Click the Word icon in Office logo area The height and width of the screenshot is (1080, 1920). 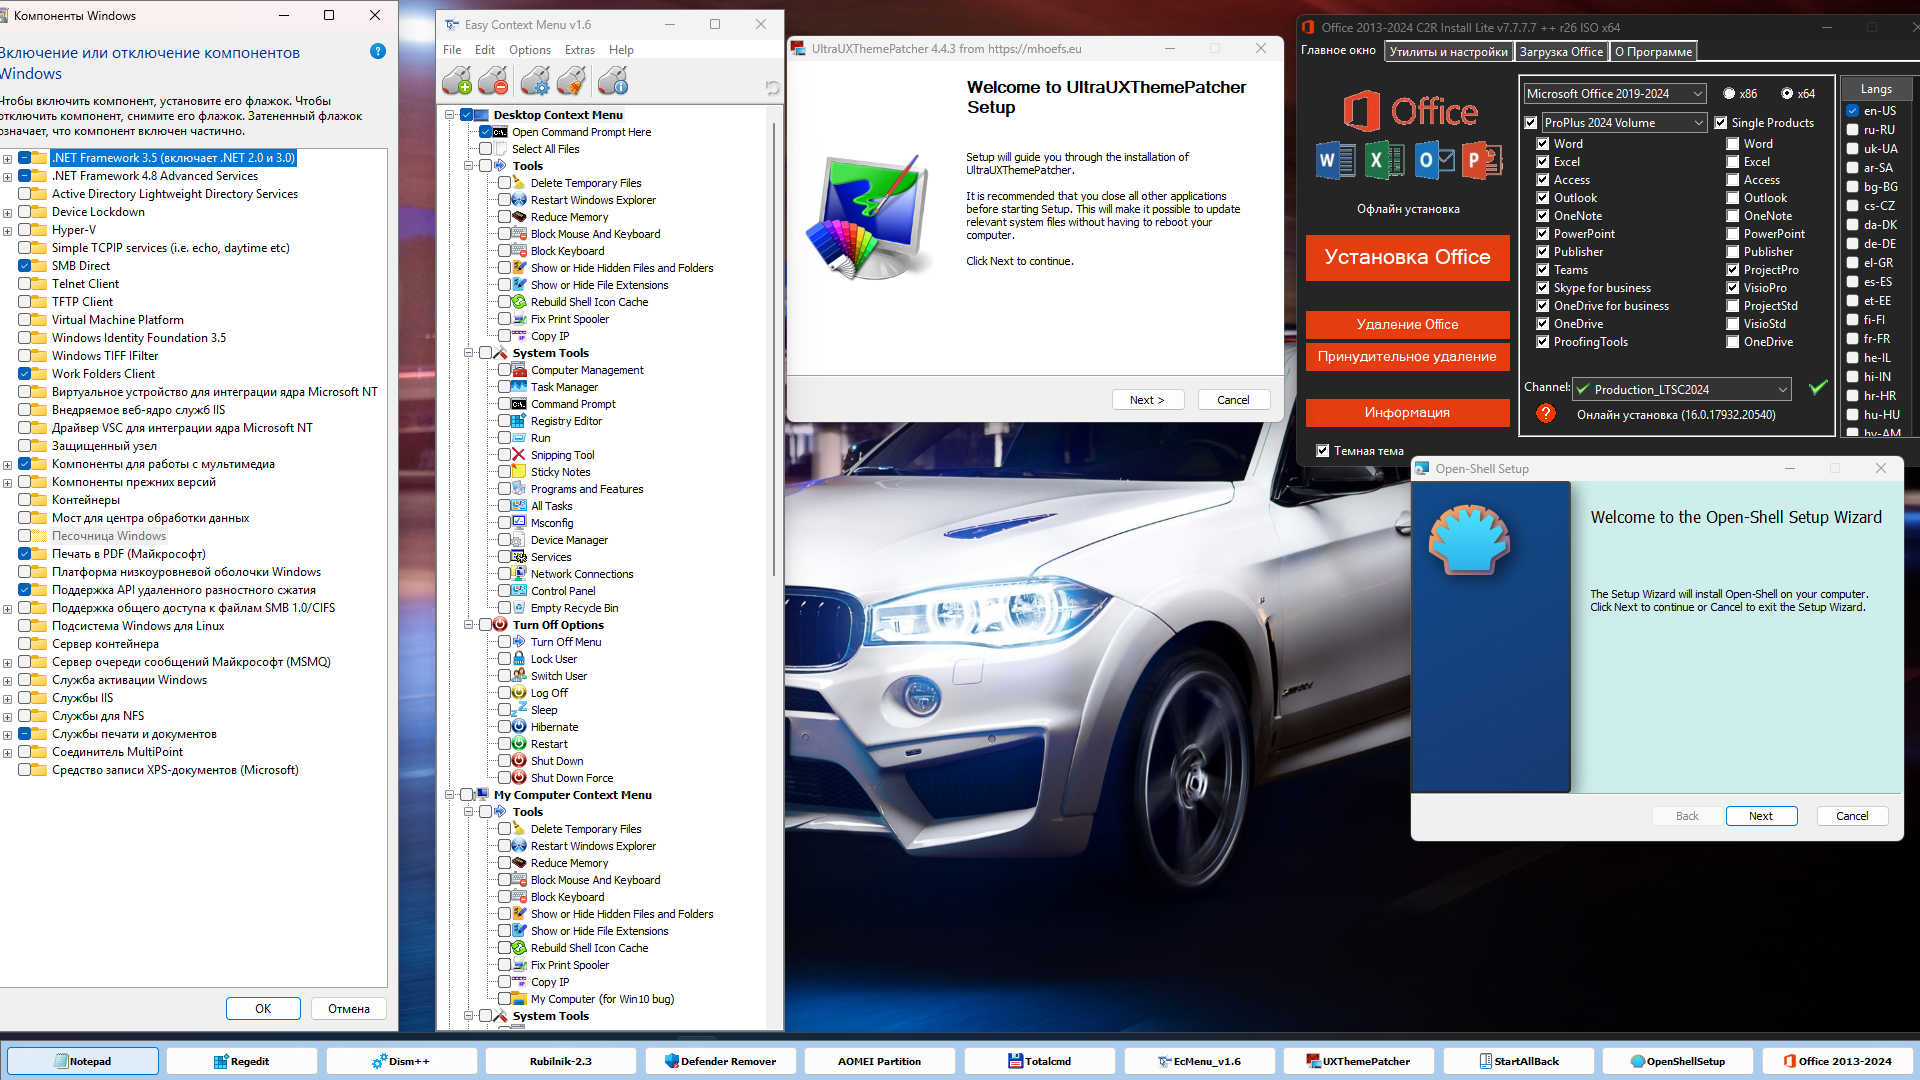coord(1335,160)
